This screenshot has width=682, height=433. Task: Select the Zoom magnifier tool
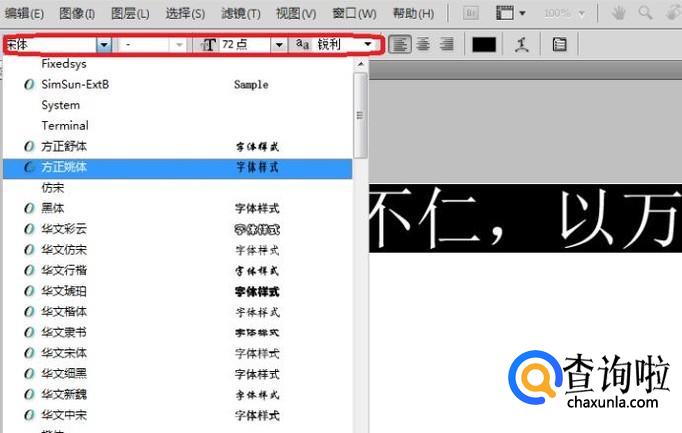tap(645, 14)
